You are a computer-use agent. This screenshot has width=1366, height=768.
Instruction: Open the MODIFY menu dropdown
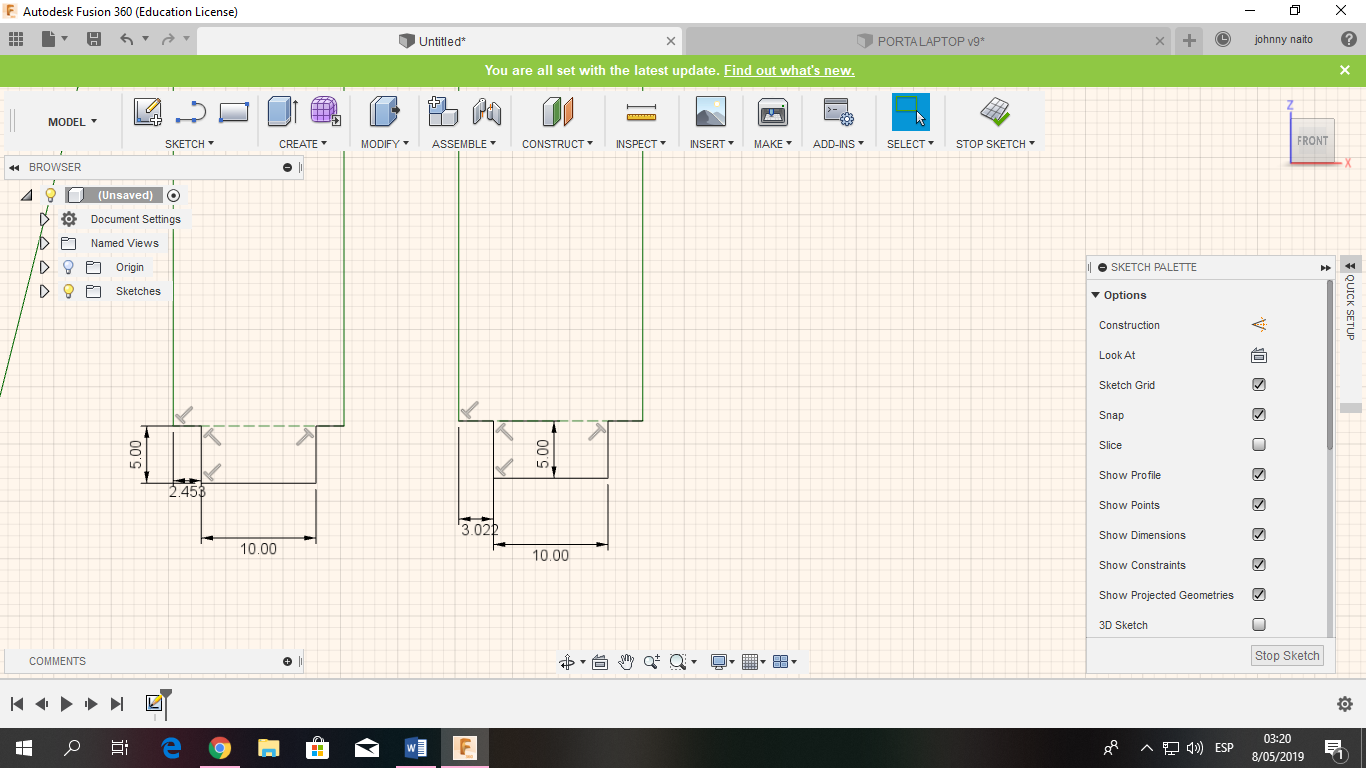click(x=385, y=144)
